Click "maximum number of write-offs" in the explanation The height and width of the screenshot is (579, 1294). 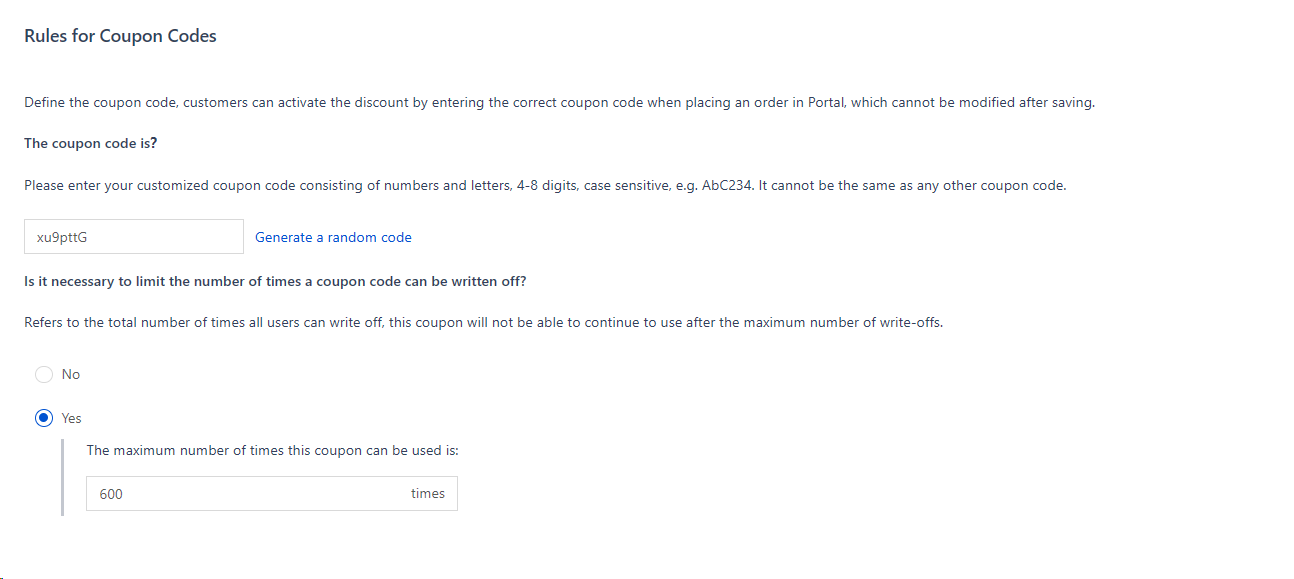(850, 323)
